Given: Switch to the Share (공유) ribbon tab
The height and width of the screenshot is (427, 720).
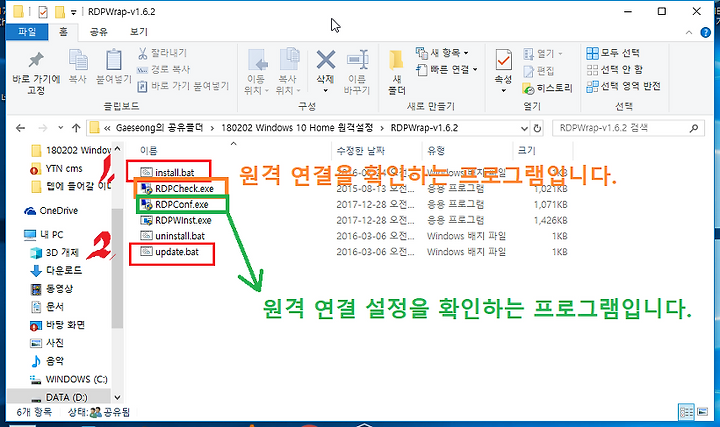Looking at the screenshot, I should (x=98, y=32).
